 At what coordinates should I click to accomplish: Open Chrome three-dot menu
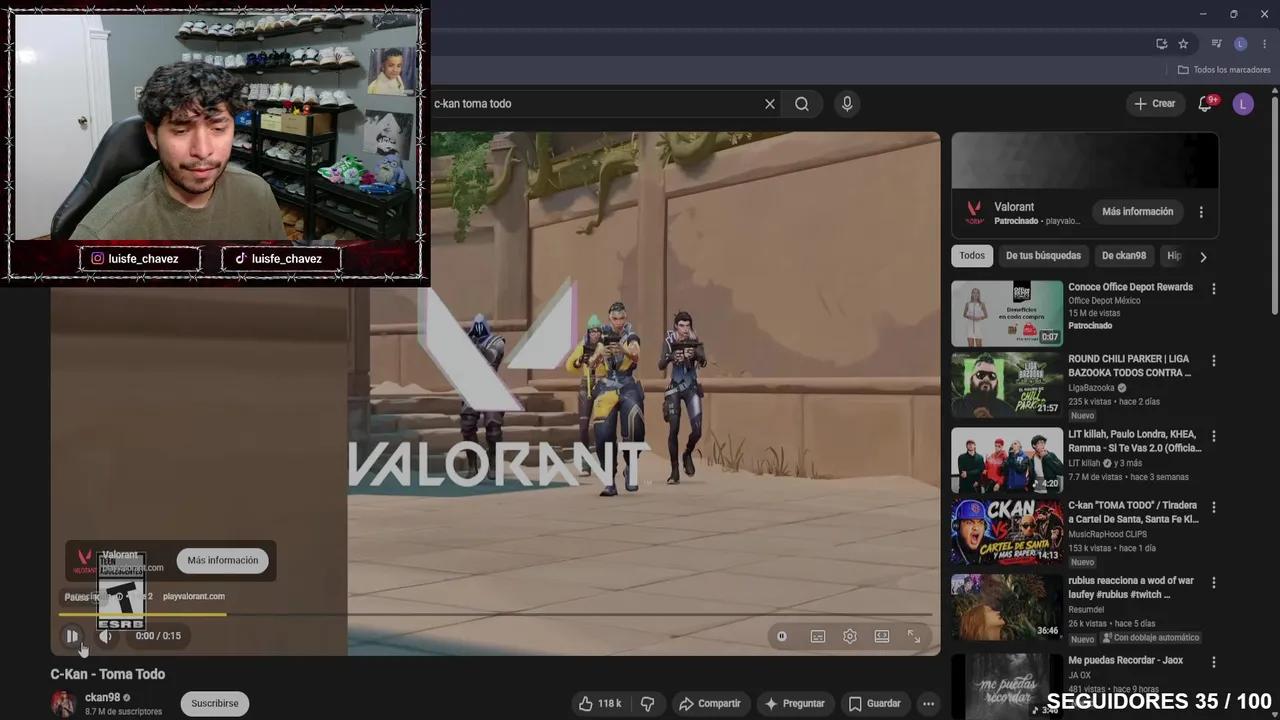1263,44
